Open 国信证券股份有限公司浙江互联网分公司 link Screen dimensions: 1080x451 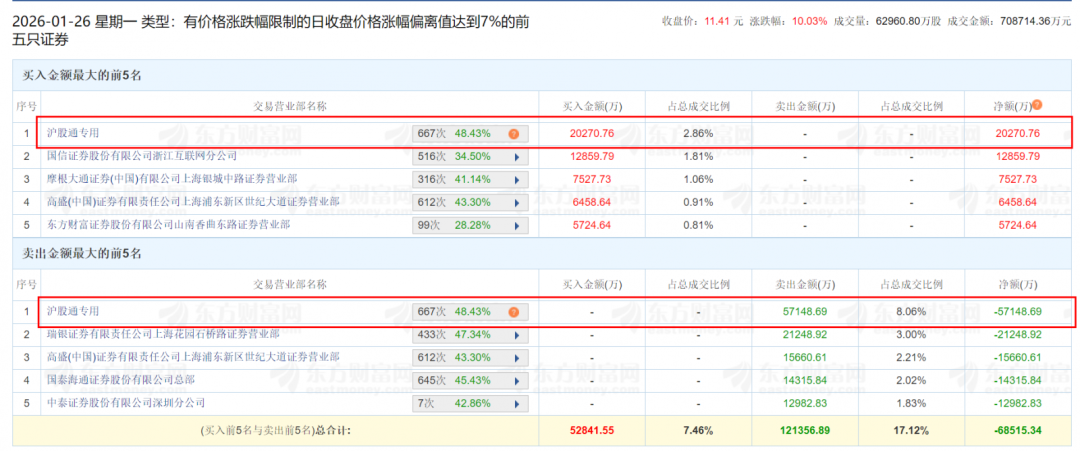click(141, 156)
